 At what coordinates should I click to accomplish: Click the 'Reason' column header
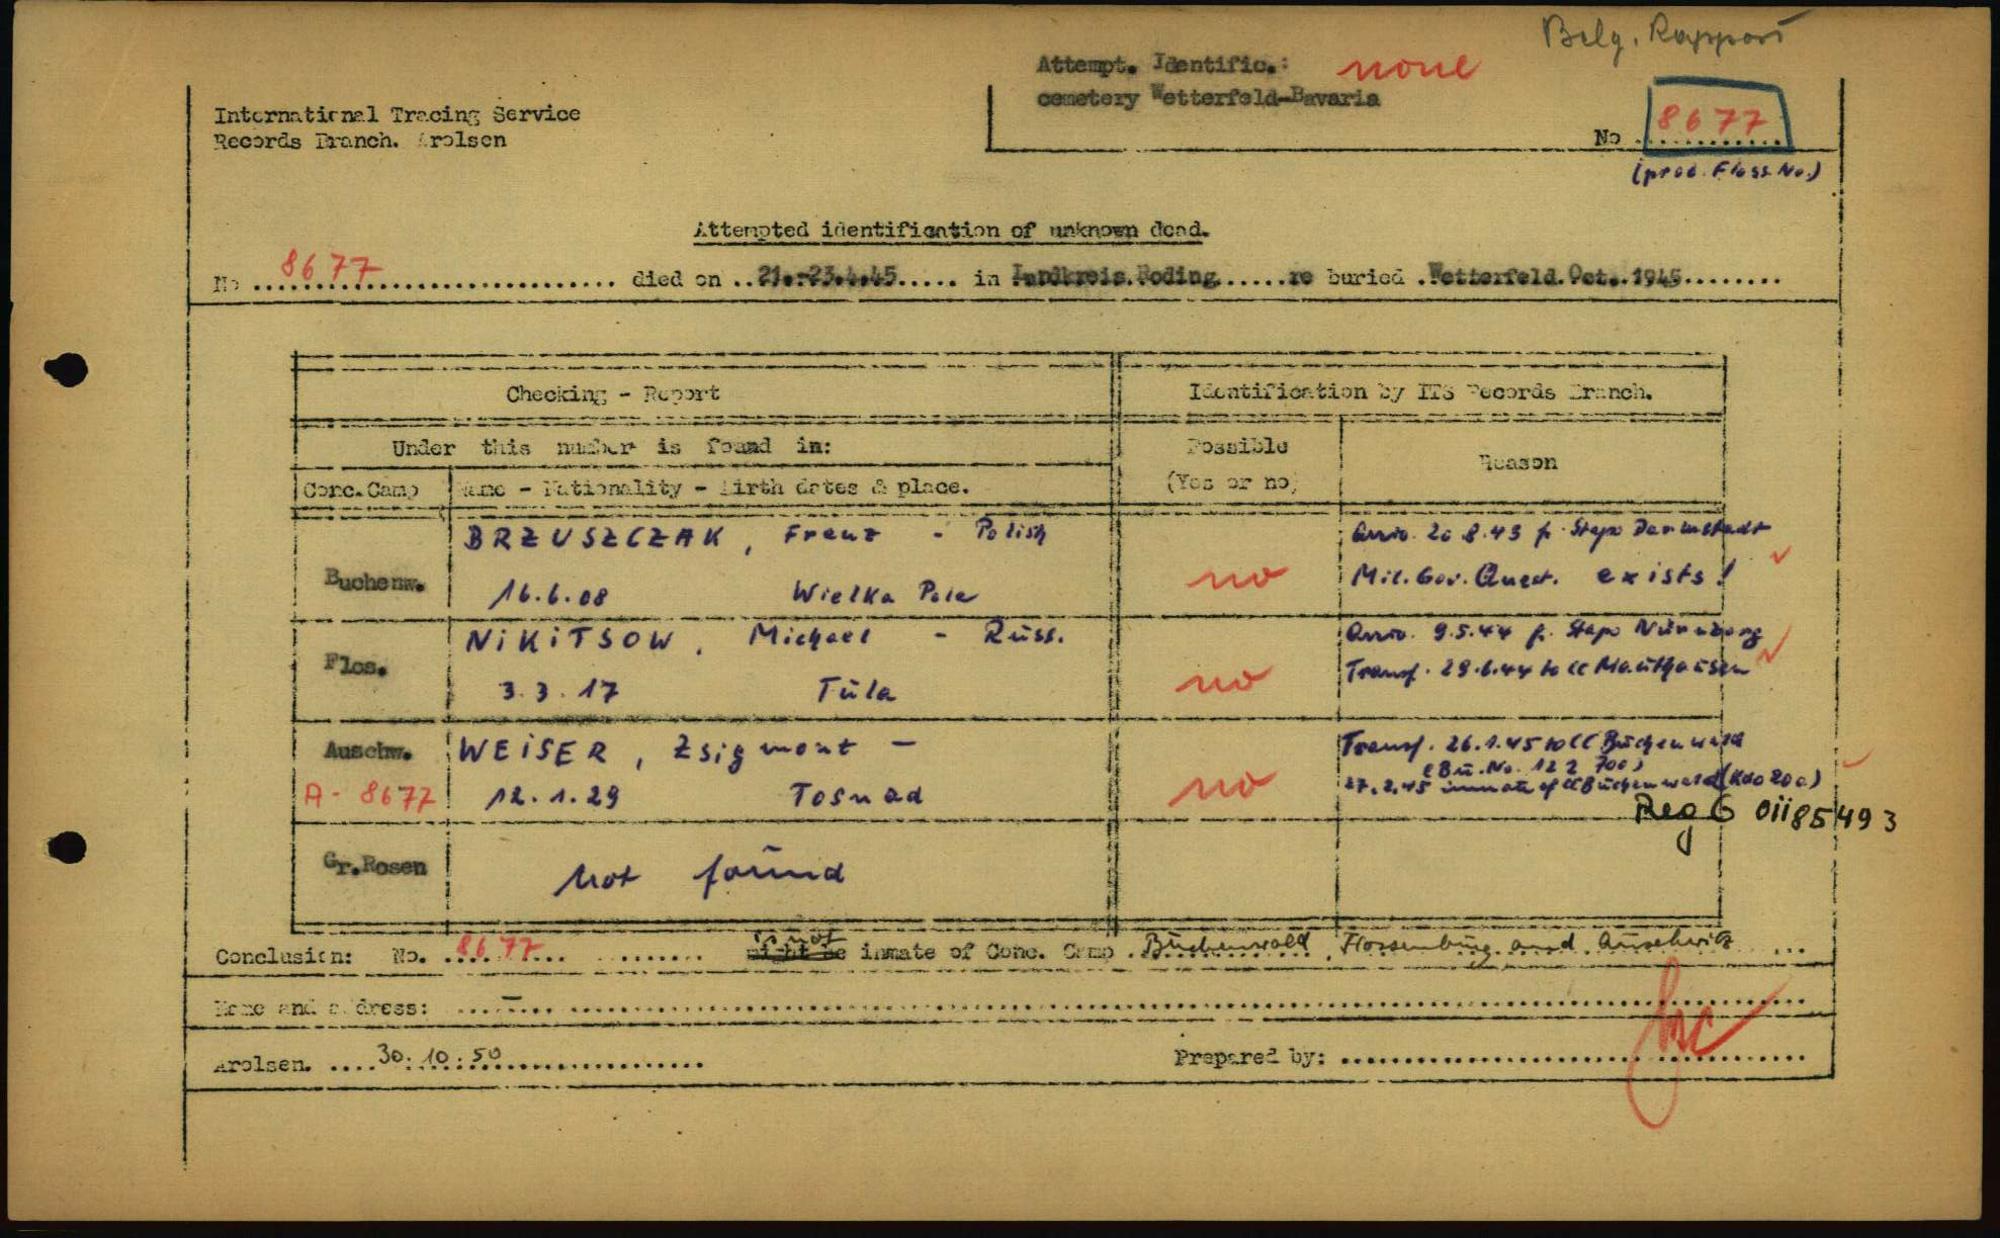[1517, 461]
